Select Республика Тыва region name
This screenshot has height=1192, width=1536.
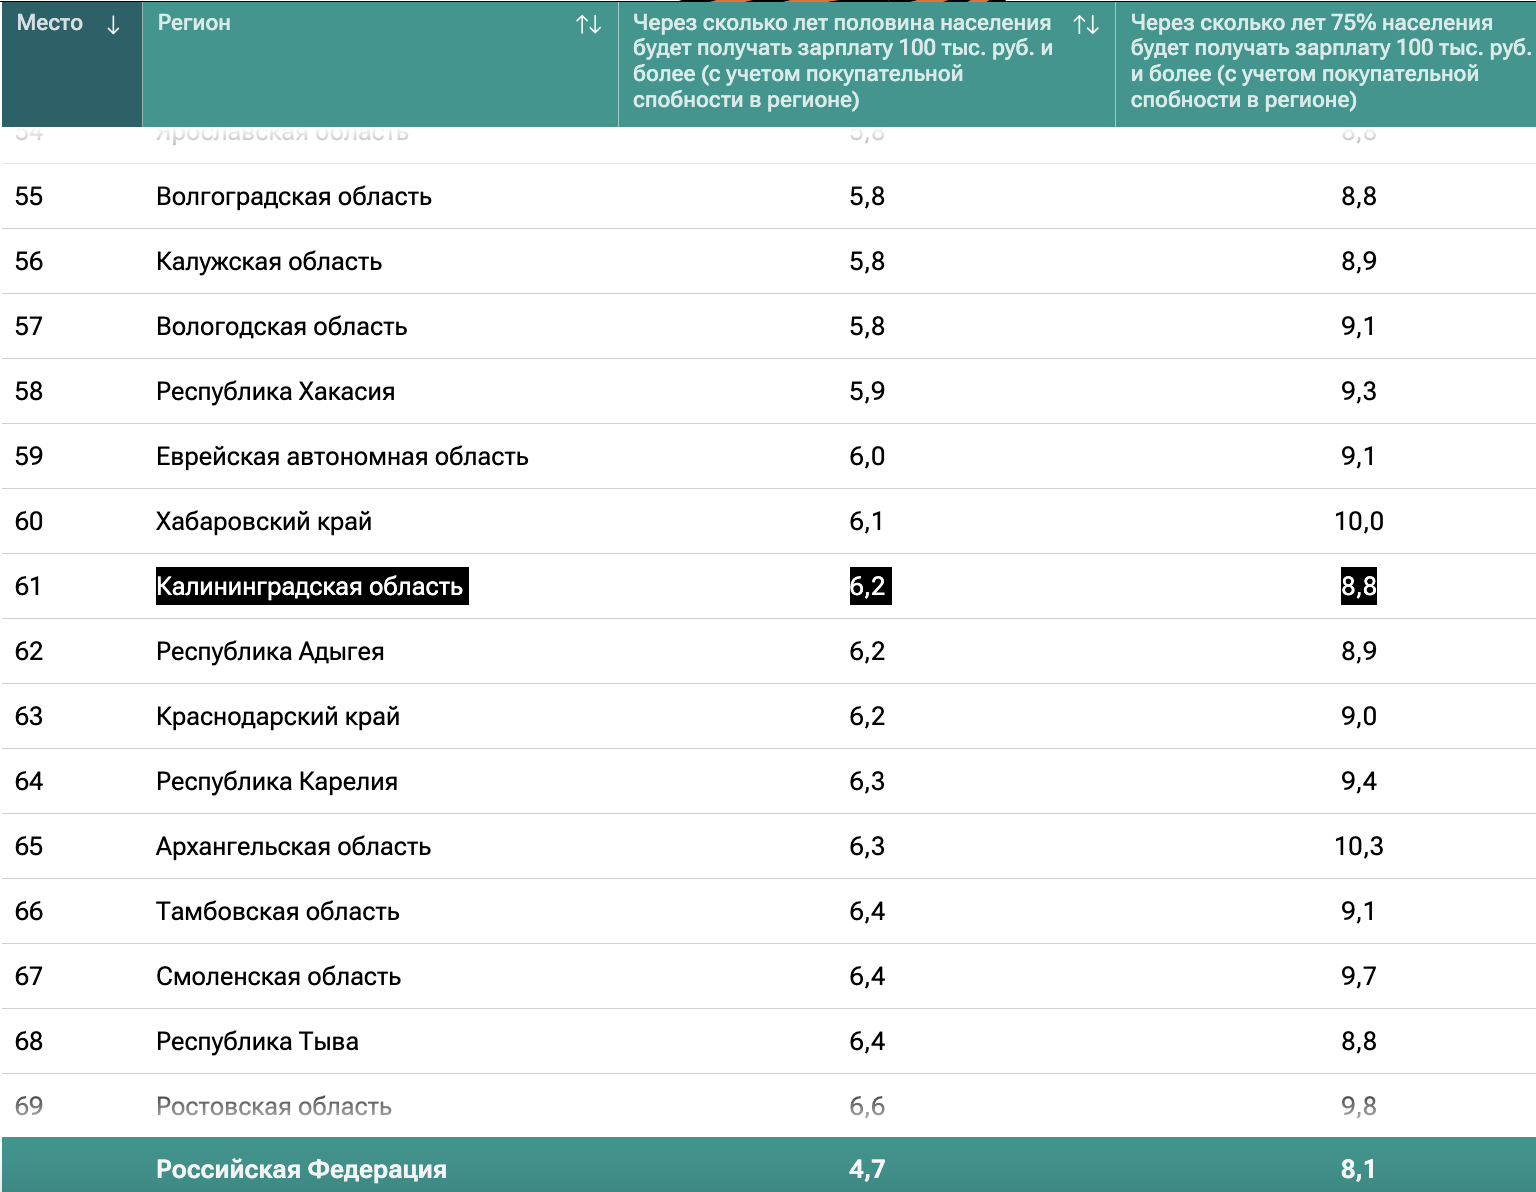pyautogui.click(x=257, y=1041)
